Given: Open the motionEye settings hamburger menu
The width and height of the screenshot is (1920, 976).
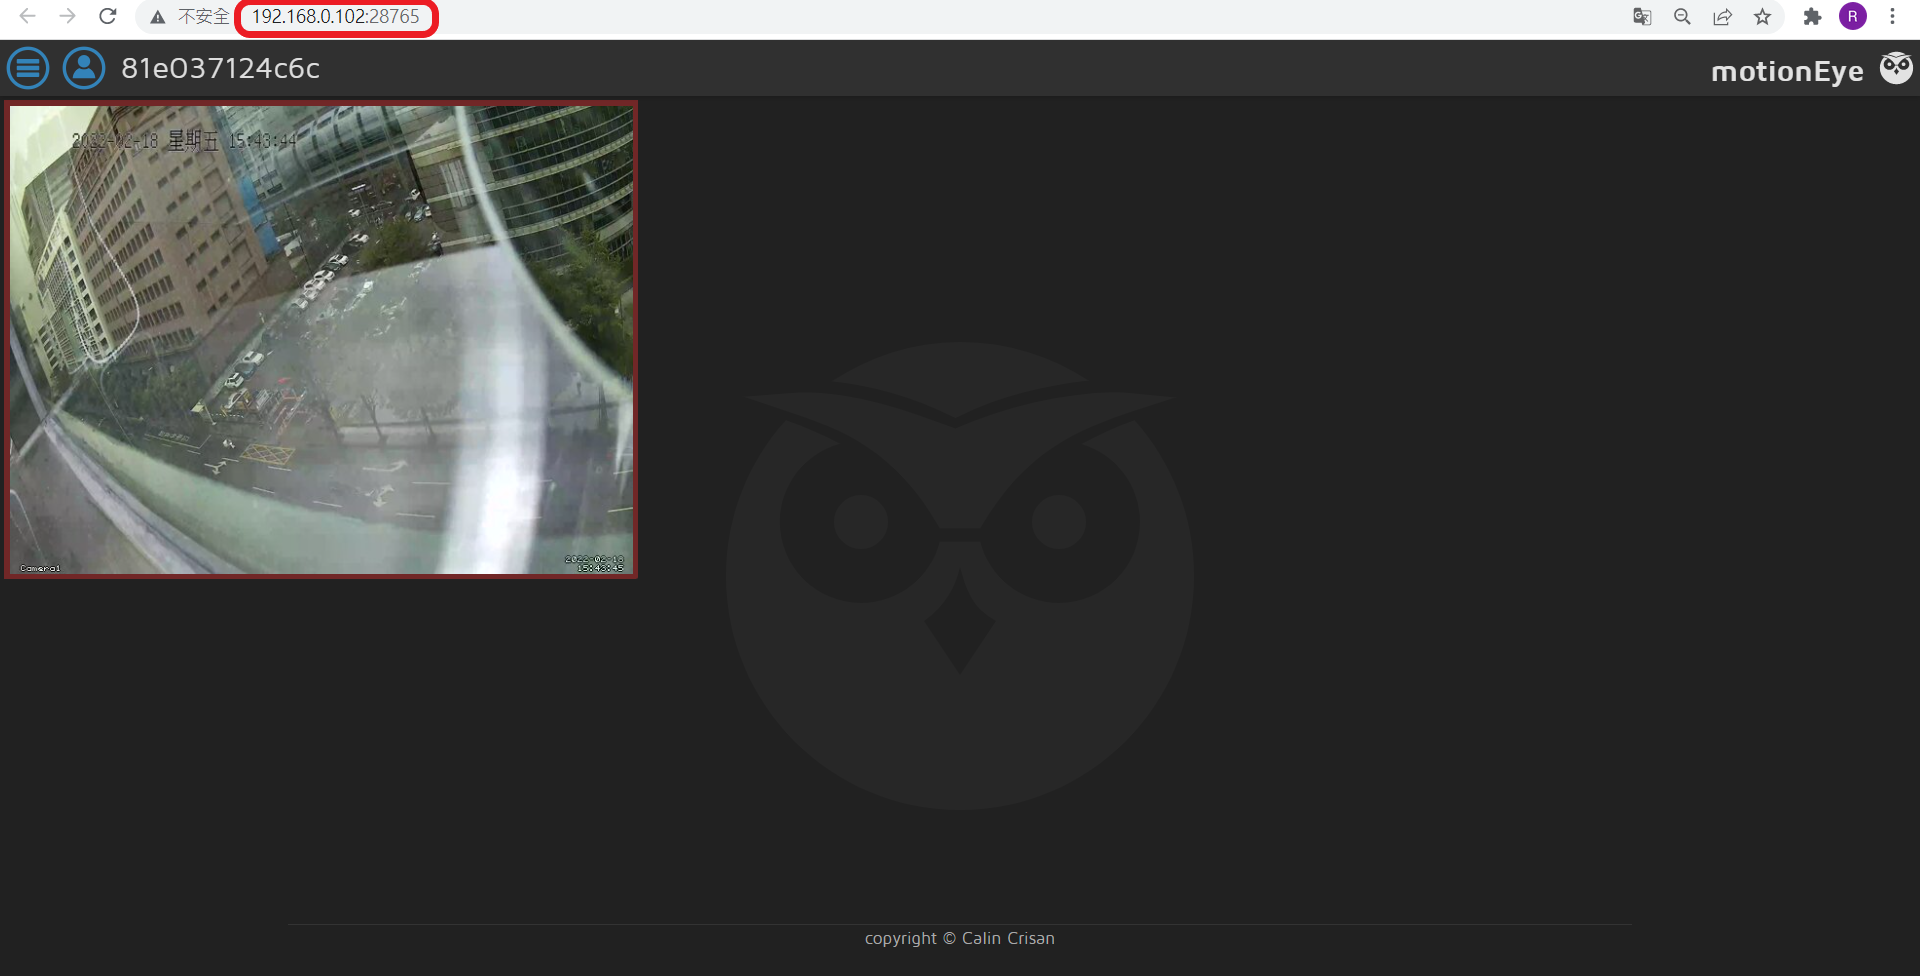Looking at the screenshot, I should [x=28, y=68].
